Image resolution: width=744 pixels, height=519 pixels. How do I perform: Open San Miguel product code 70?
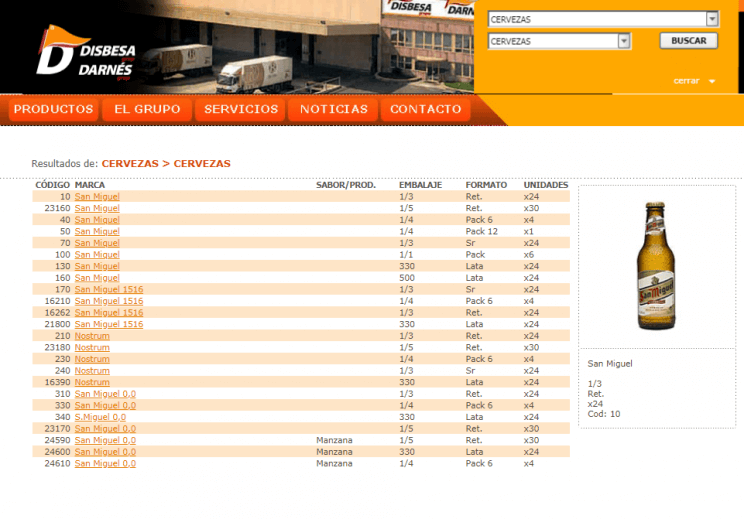click(97, 243)
